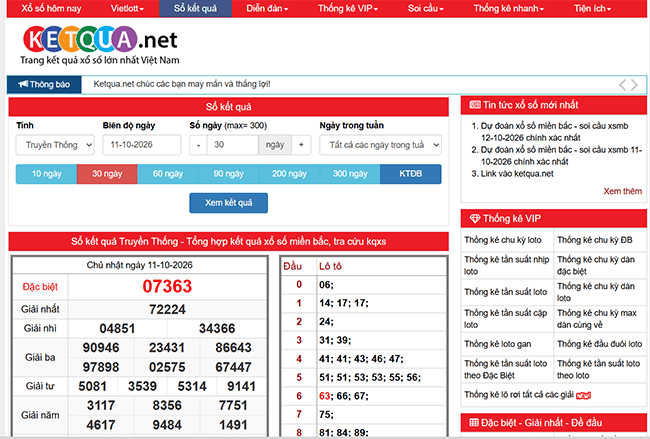650x439 pixels.
Task: Click lô tô row 41; 41; 43; 46; 47
Action: pos(361,359)
